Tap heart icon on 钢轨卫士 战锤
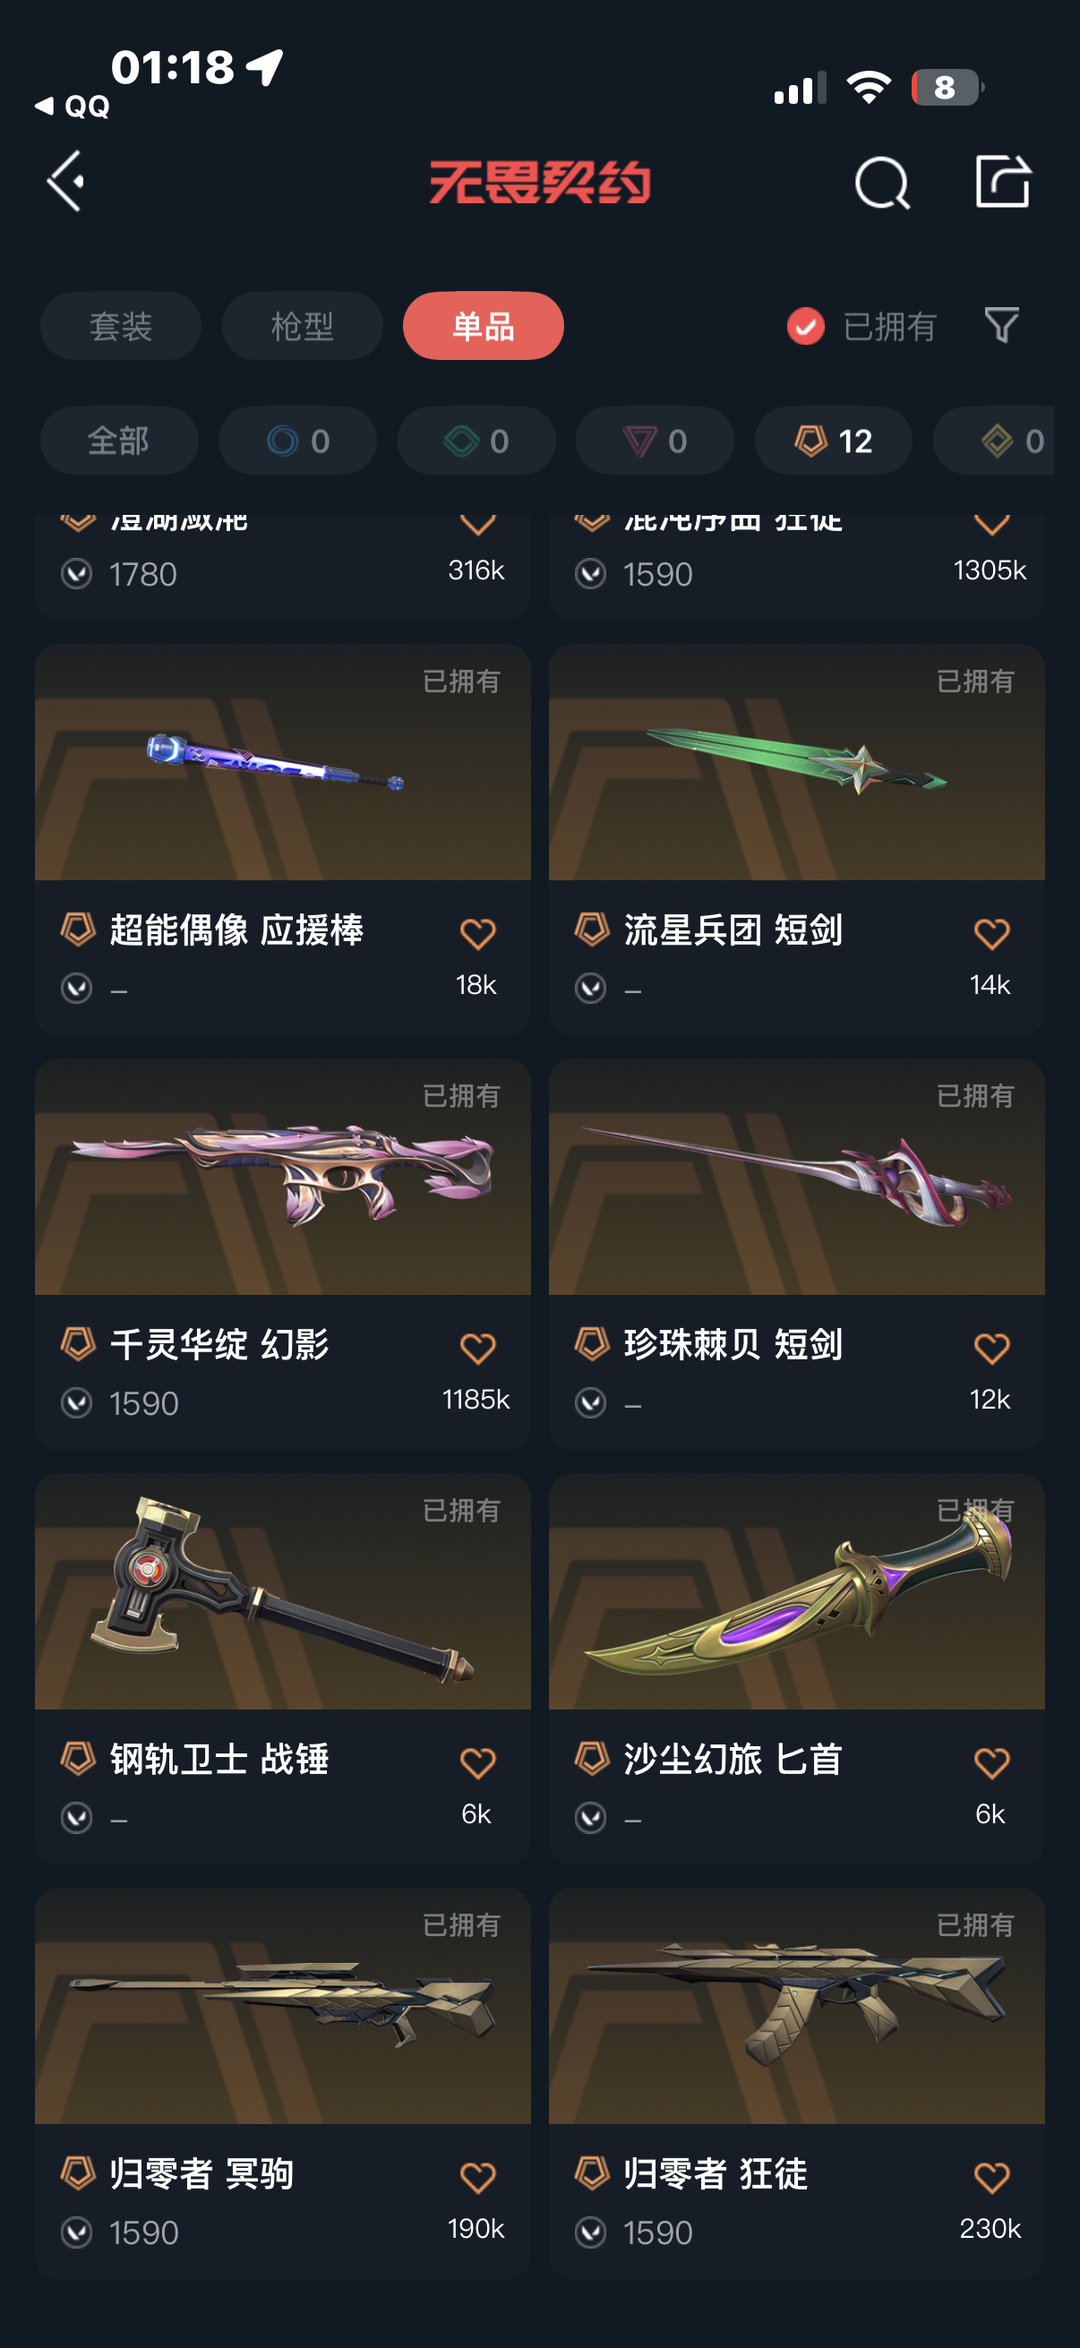The width and height of the screenshot is (1080, 2348). (x=478, y=1762)
